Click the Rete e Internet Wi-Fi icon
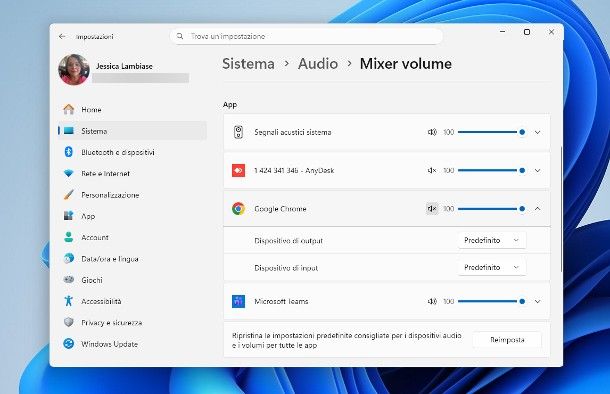 click(68, 173)
